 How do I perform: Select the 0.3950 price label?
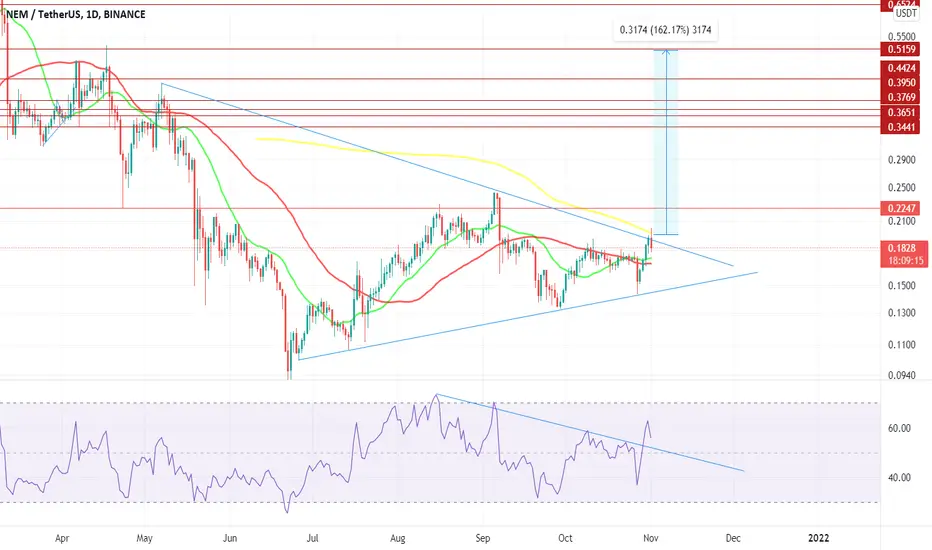901,83
